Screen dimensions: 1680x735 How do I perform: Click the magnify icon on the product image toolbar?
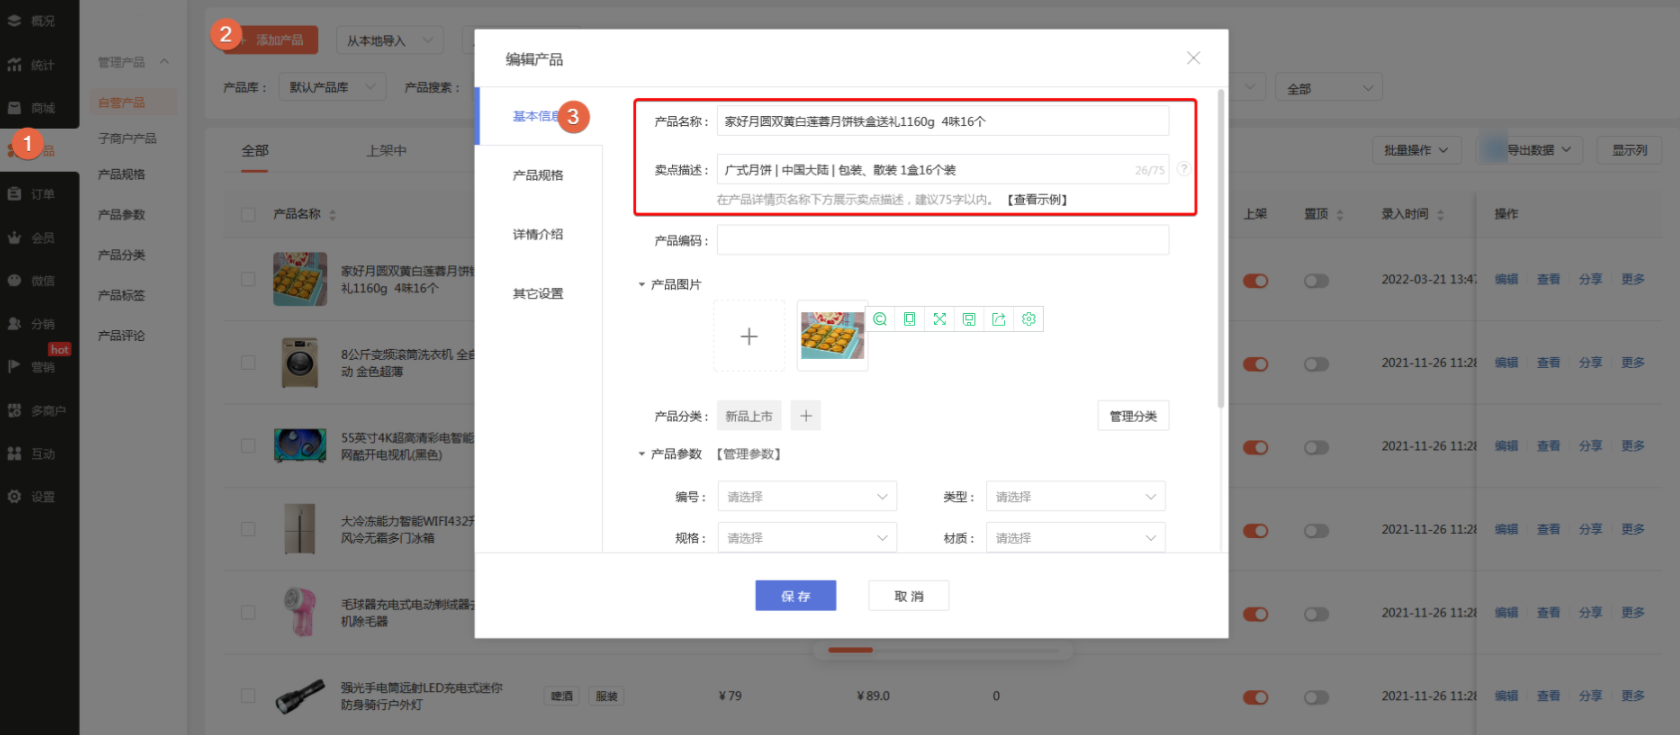tap(880, 319)
